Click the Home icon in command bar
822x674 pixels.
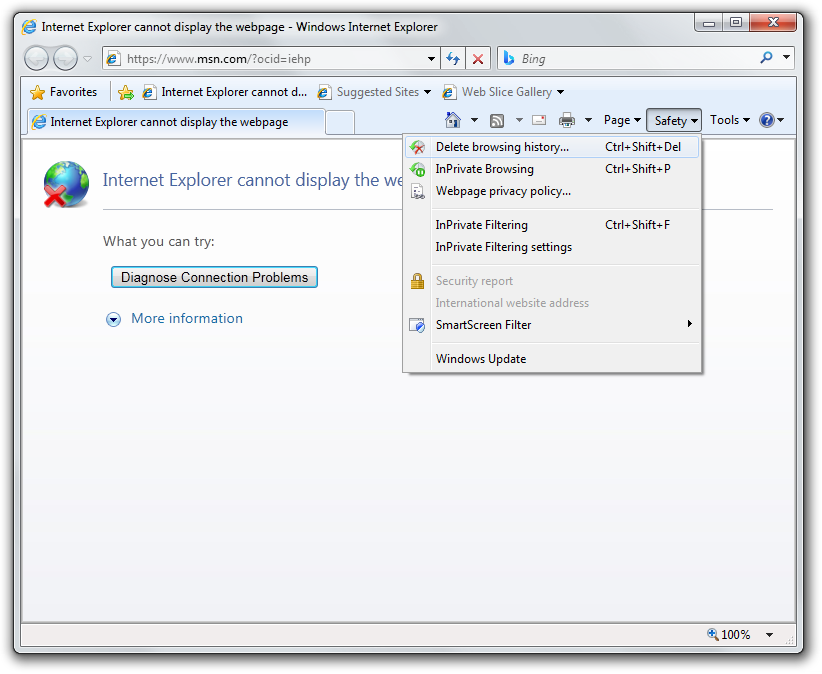[x=453, y=121]
